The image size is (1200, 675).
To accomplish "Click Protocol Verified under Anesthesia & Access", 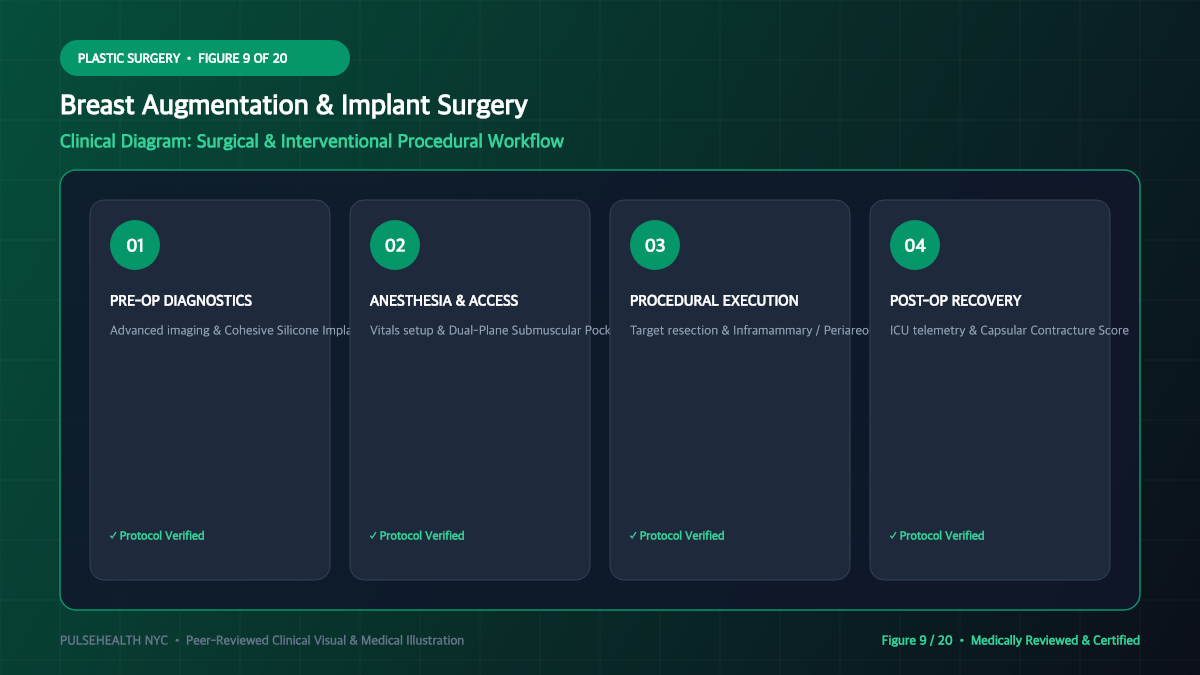I will click(x=417, y=536).
